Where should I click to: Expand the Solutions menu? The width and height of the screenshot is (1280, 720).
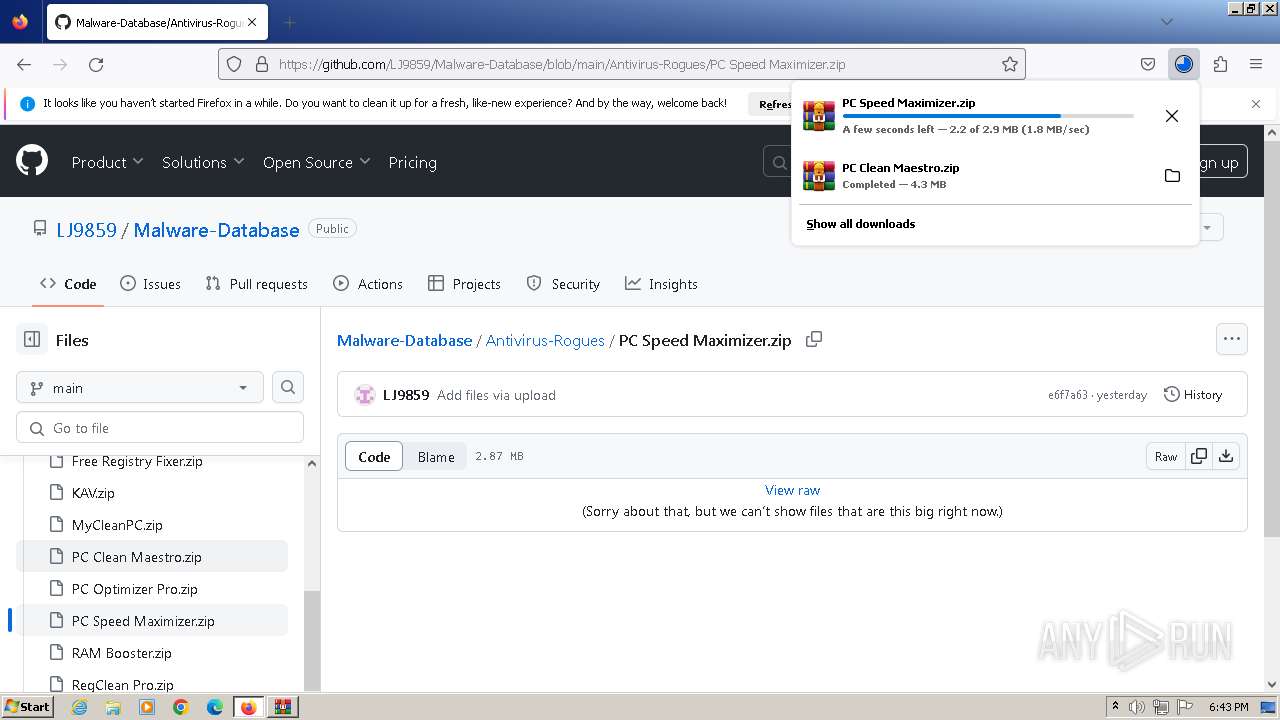pos(203,162)
